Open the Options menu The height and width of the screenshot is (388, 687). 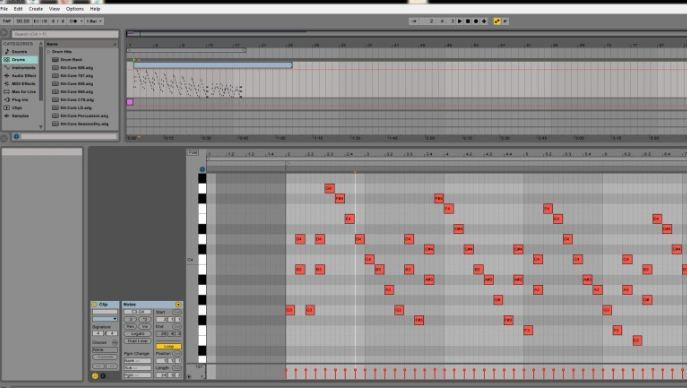[x=74, y=9]
